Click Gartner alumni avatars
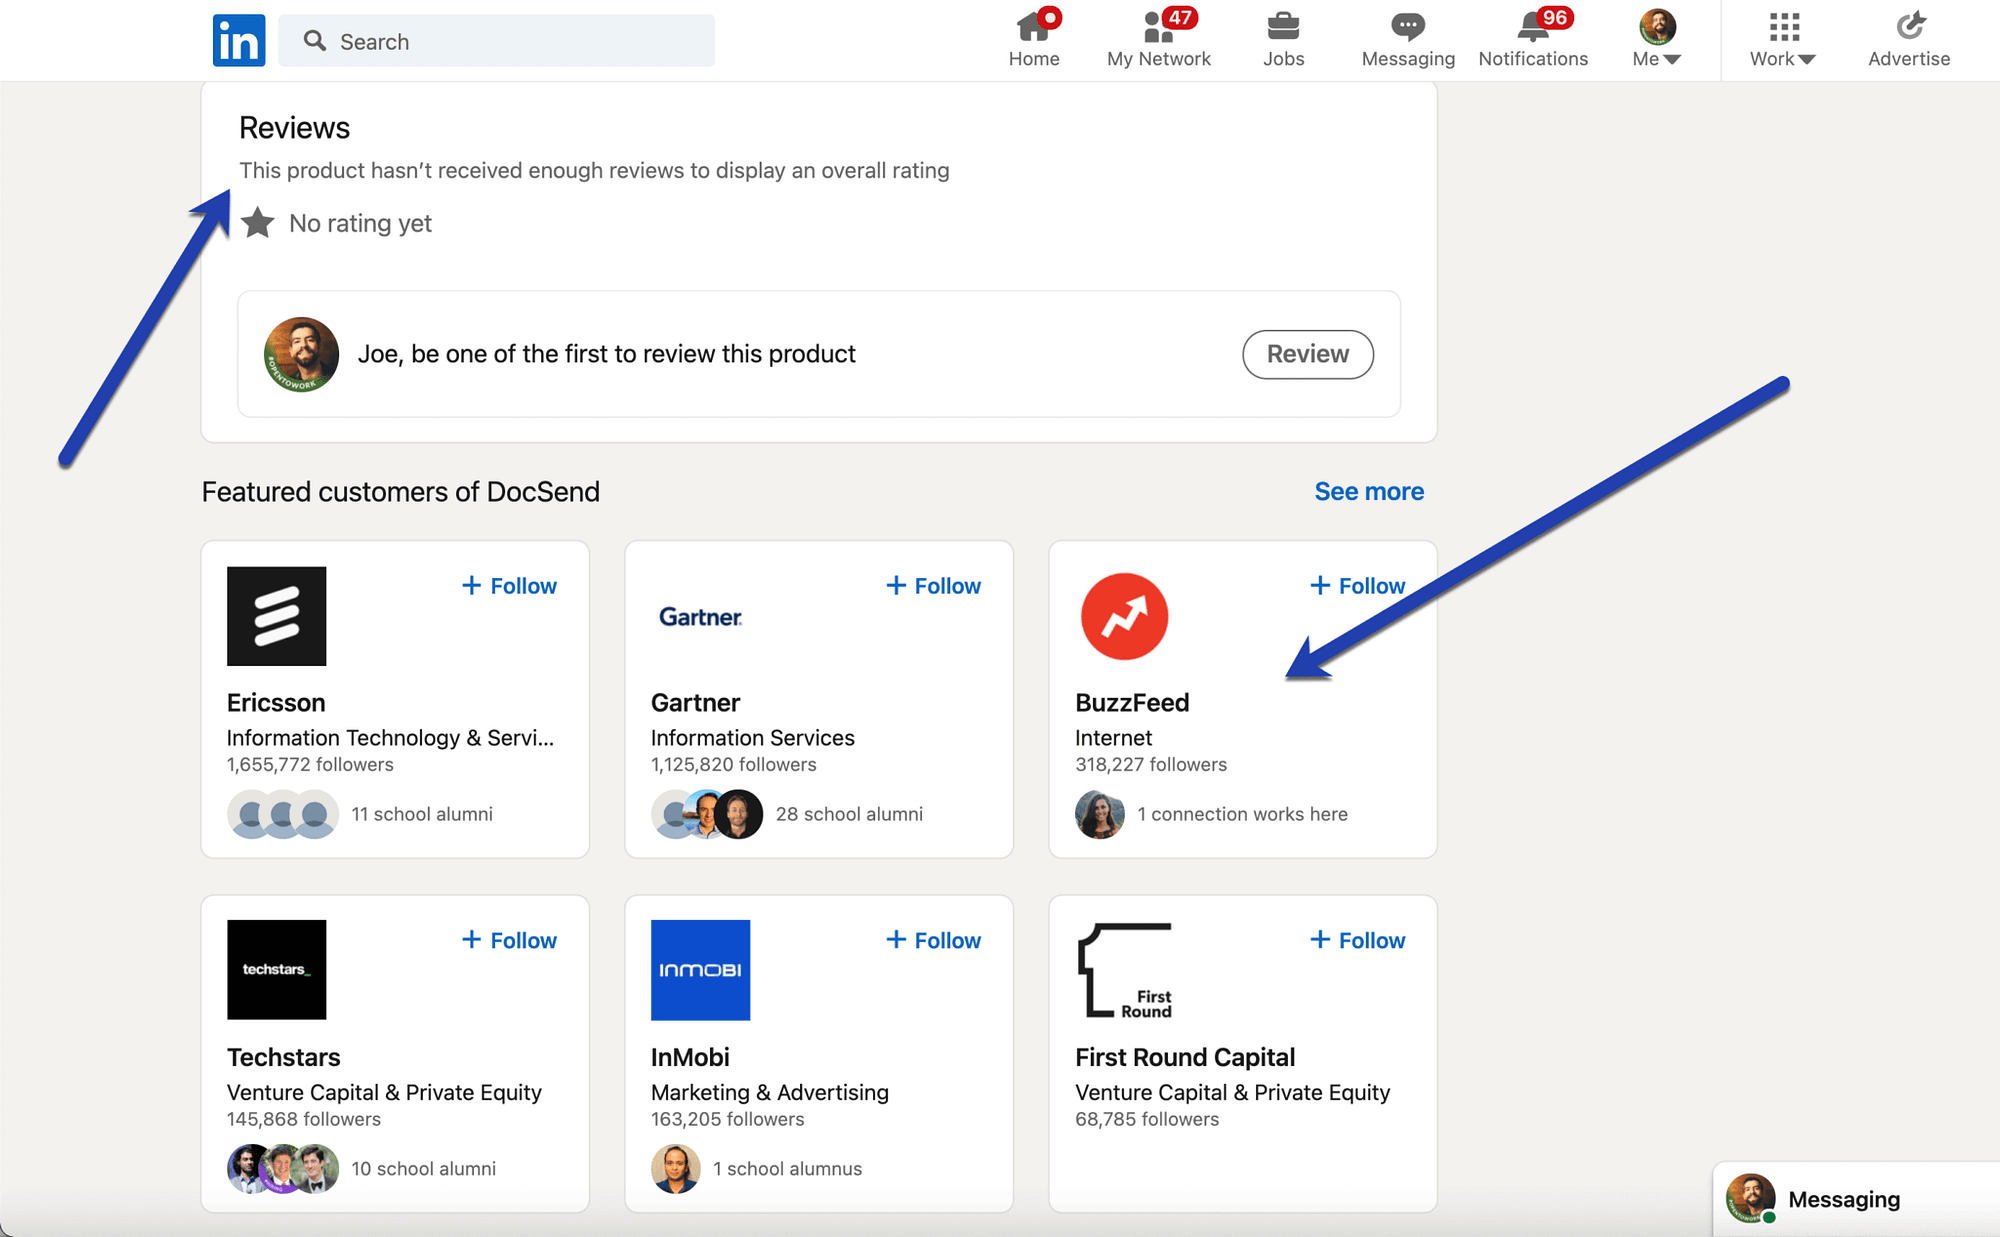This screenshot has height=1237, width=2000. 707,814
